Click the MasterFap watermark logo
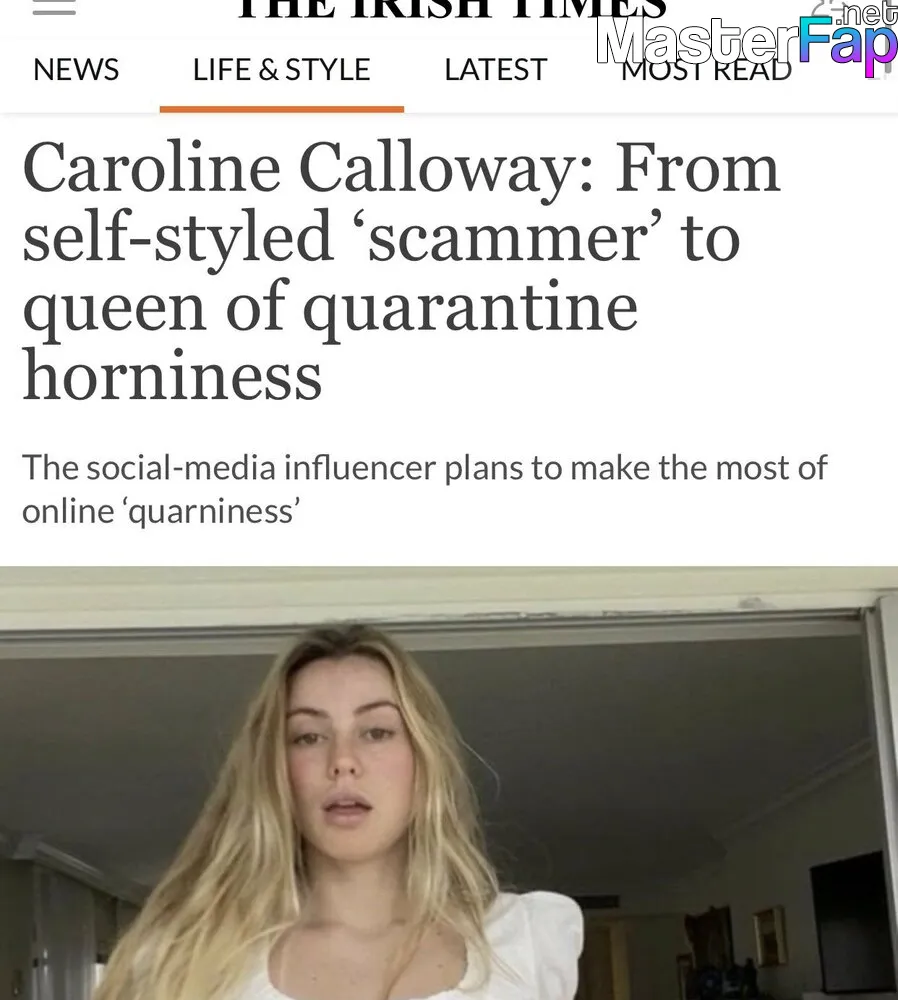 (x=747, y=40)
